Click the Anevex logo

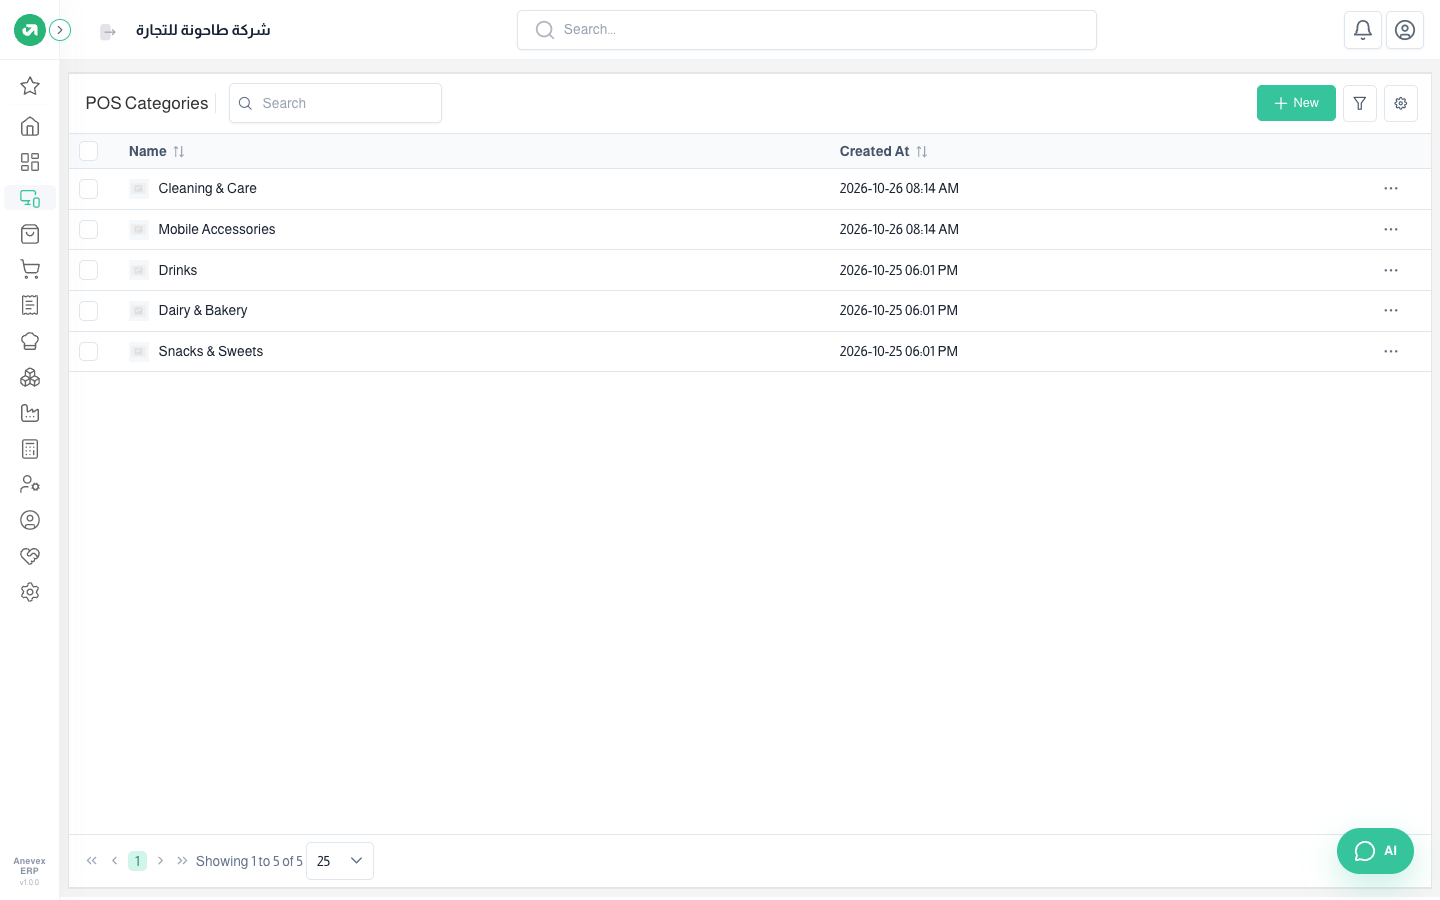click(30, 30)
